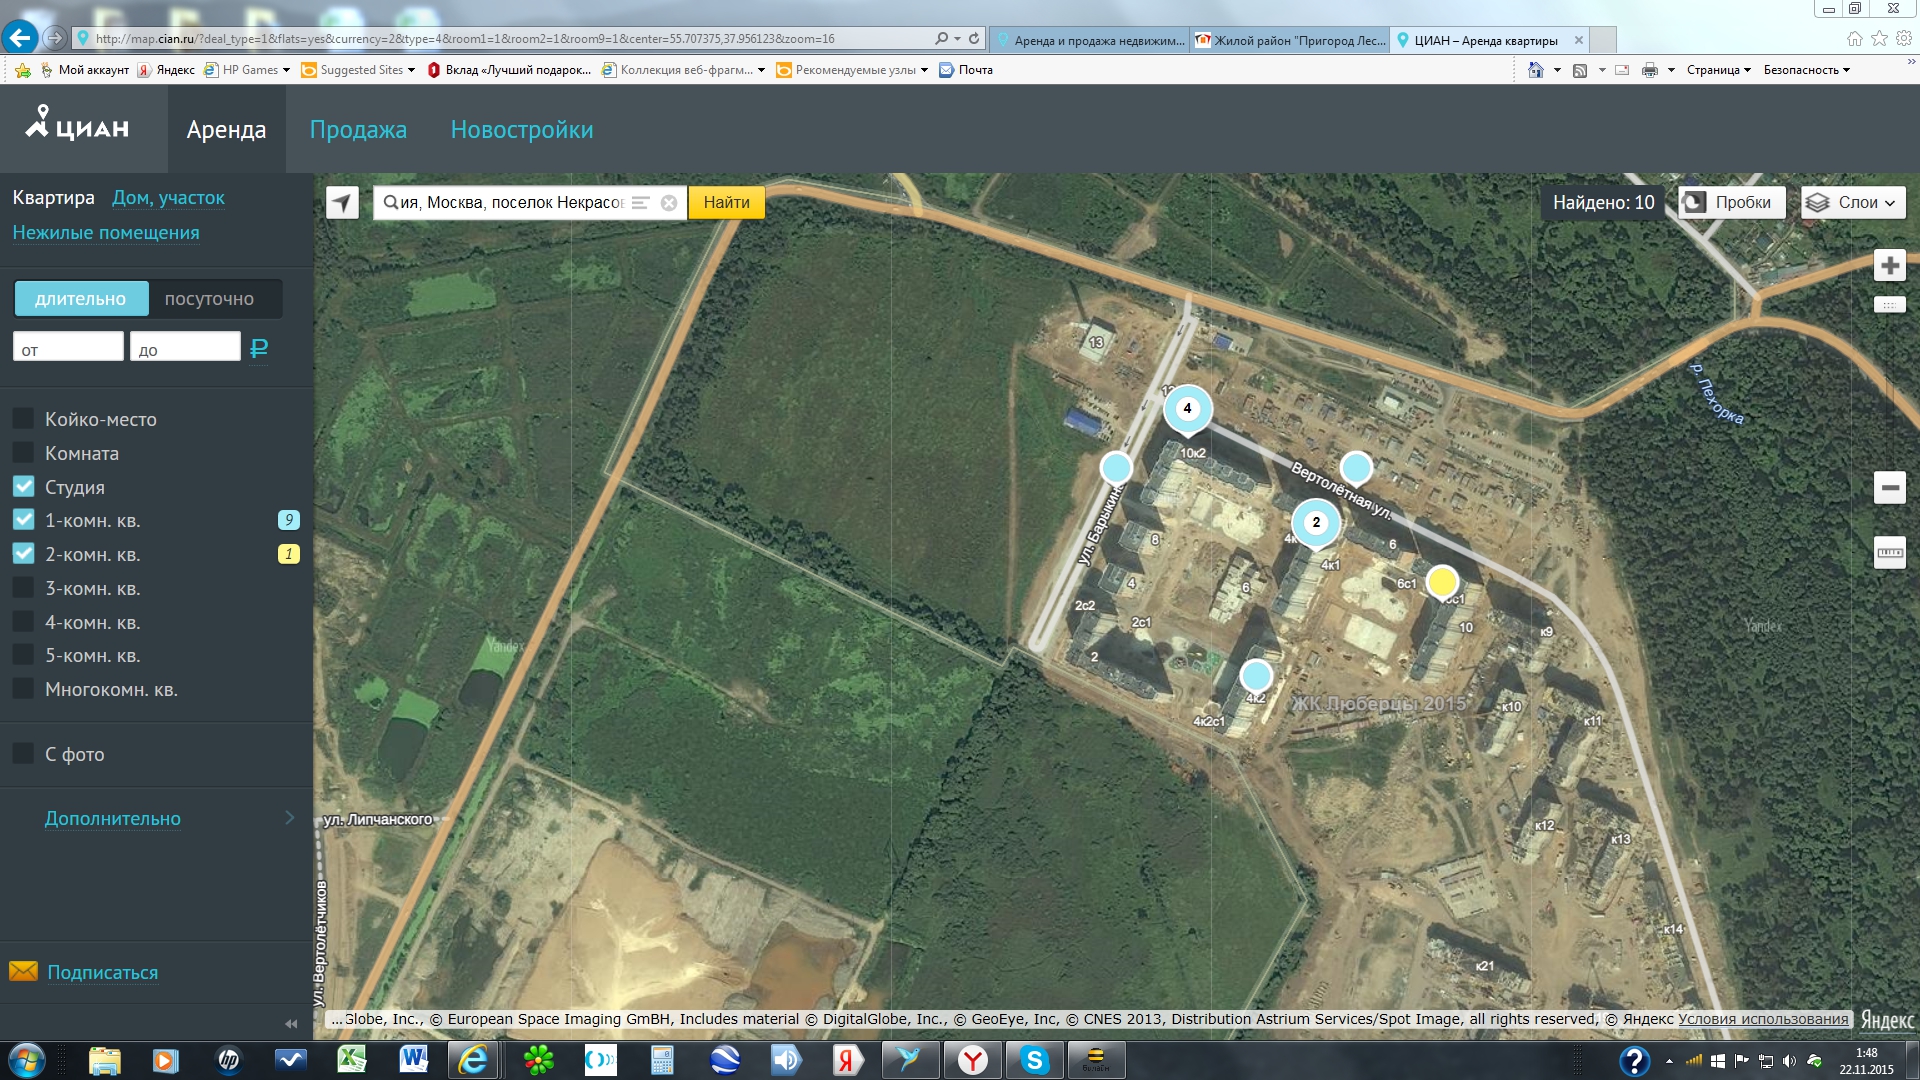Collapse sidebar with double-arrow icon
Viewport: 1920px width, 1080px height.
tap(291, 1023)
